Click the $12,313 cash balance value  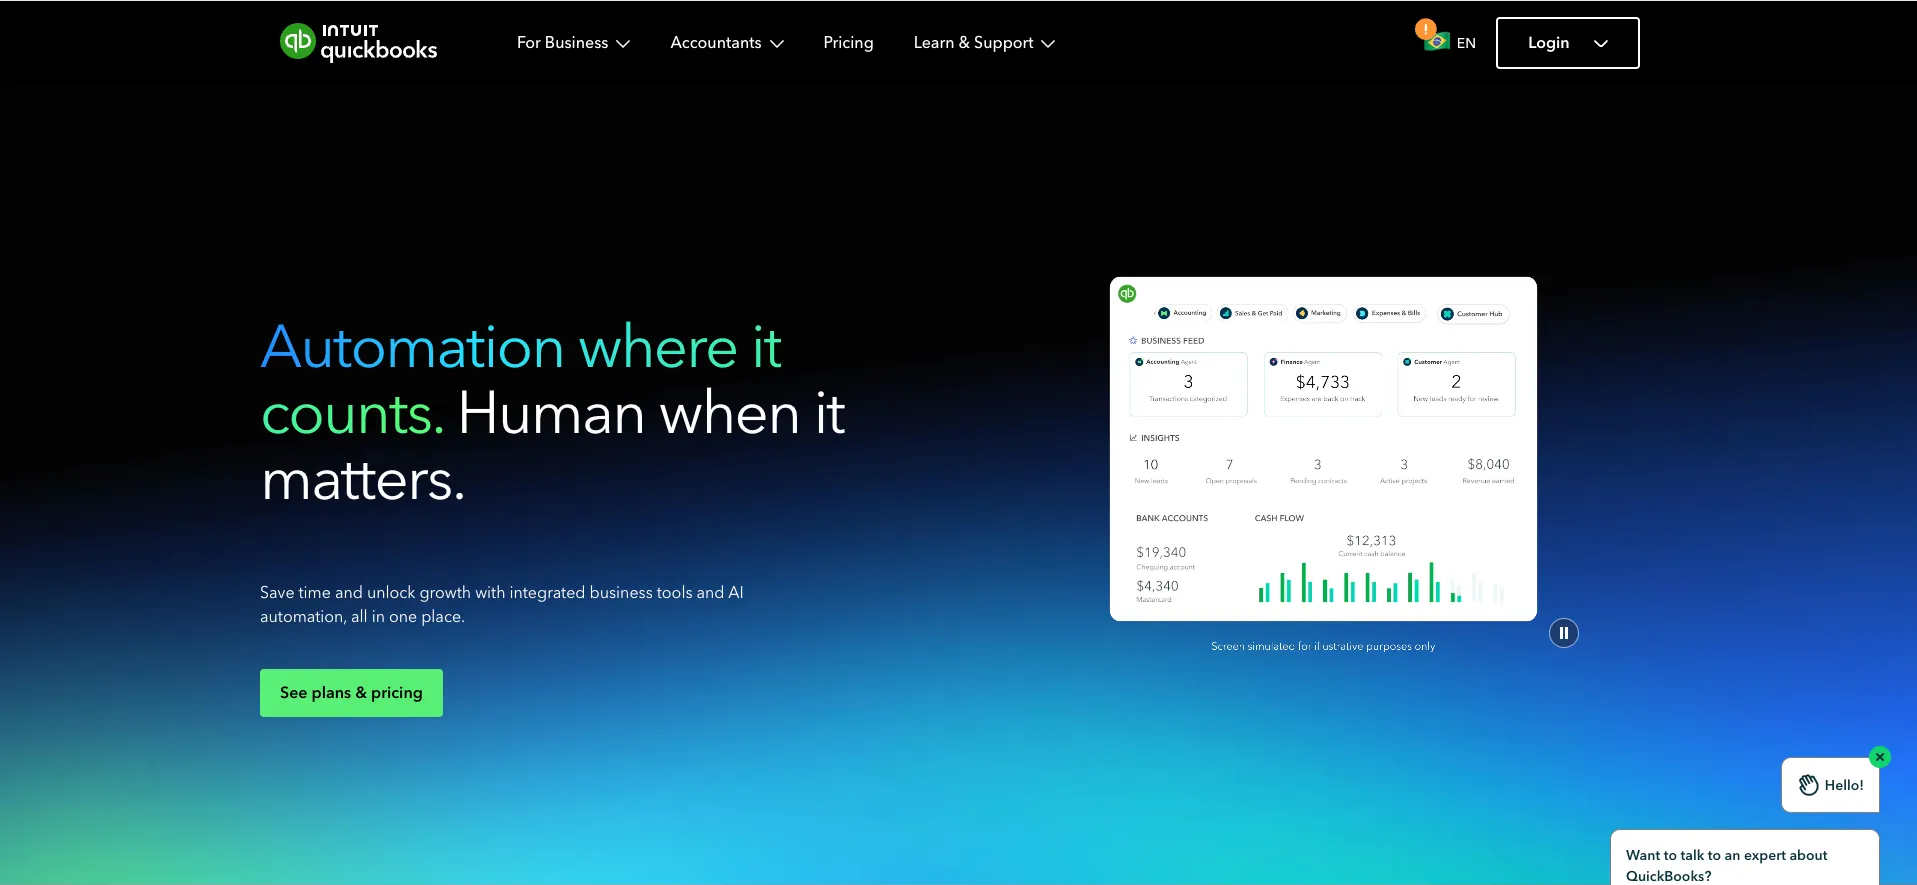(1371, 541)
